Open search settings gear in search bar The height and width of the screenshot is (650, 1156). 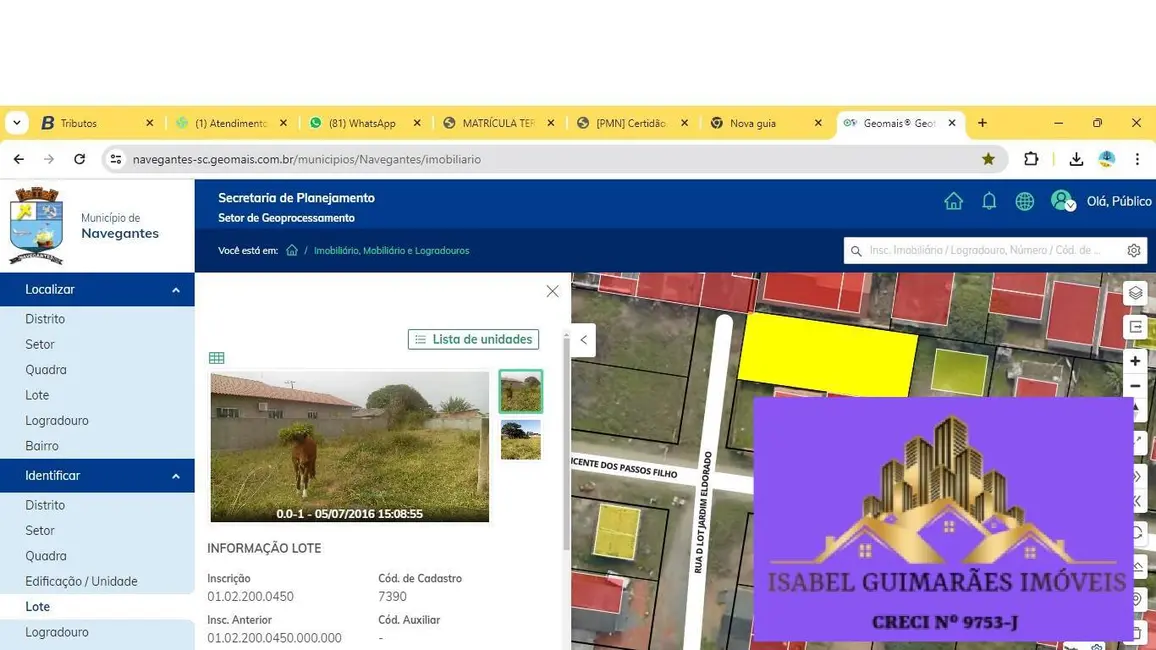click(1133, 250)
